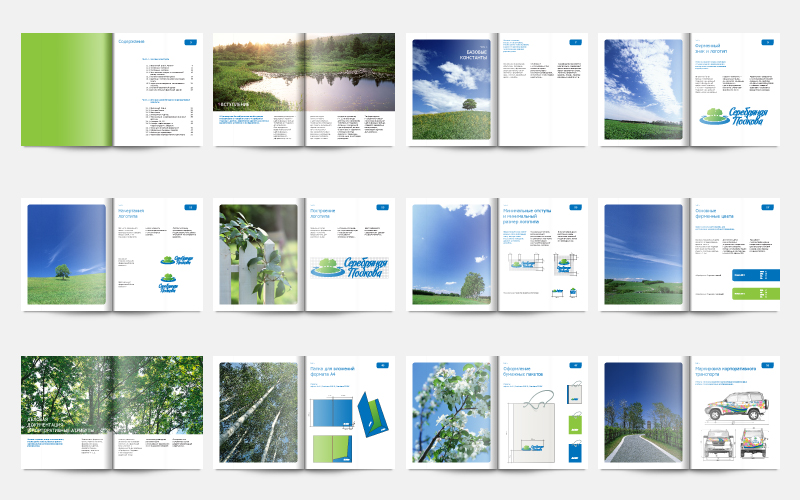800x500 pixels.
Task: Click the blue page badge on the corporate colors page
Action: pyautogui.click(x=767, y=207)
